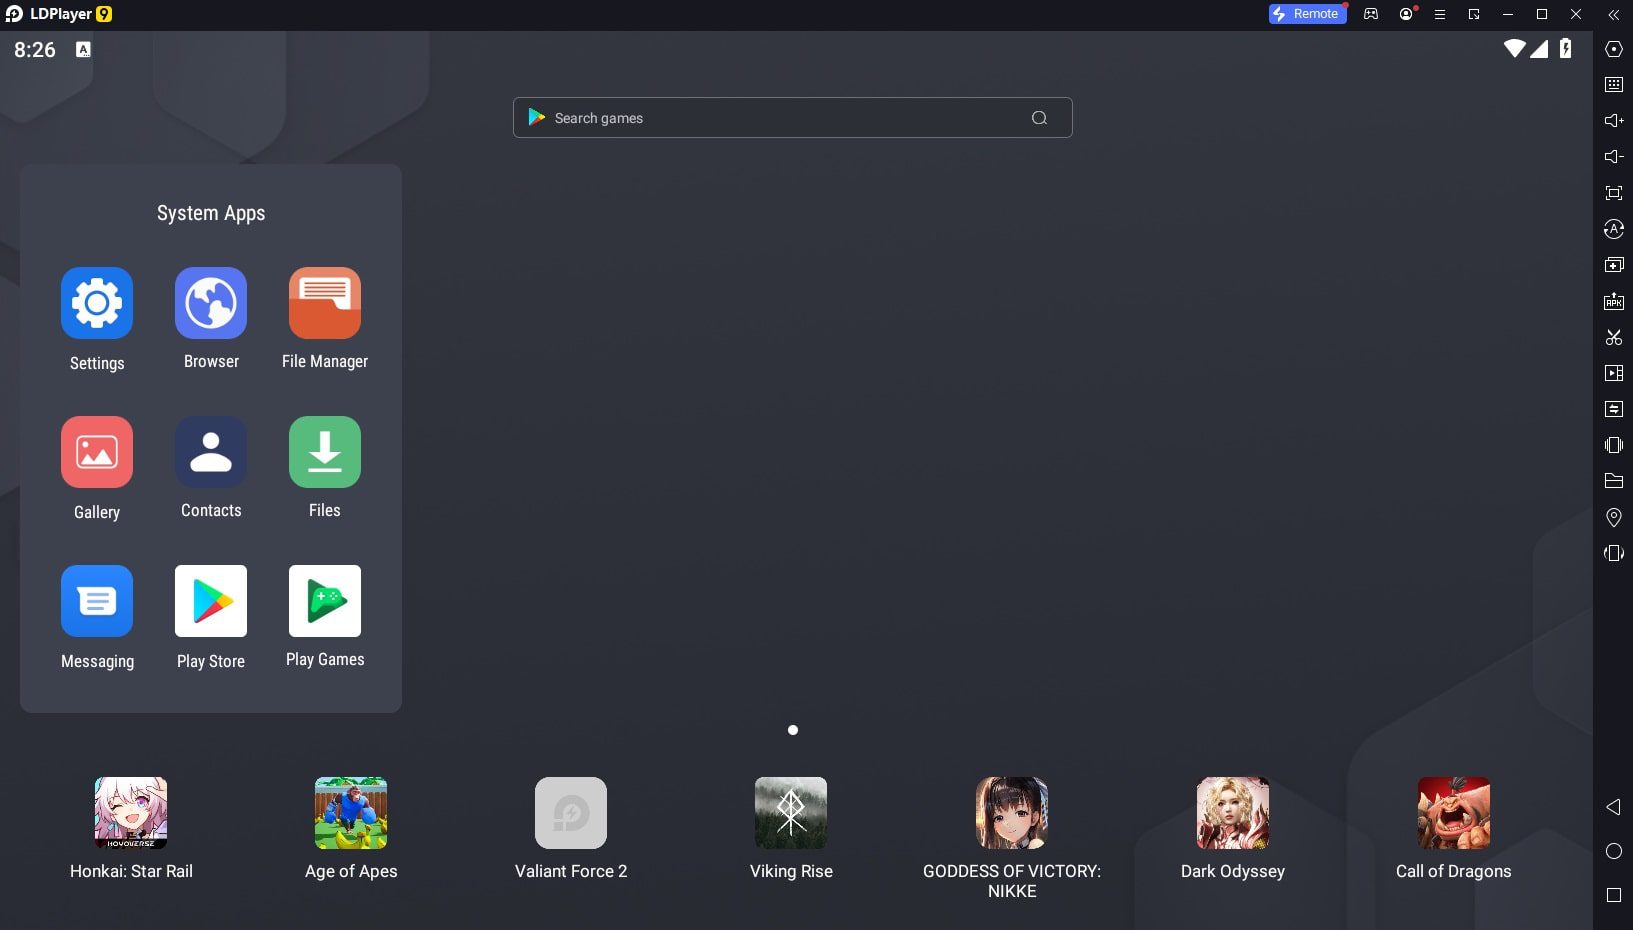The image size is (1633, 930).
Task: Launch Call of Dragons game
Action: click(1454, 813)
